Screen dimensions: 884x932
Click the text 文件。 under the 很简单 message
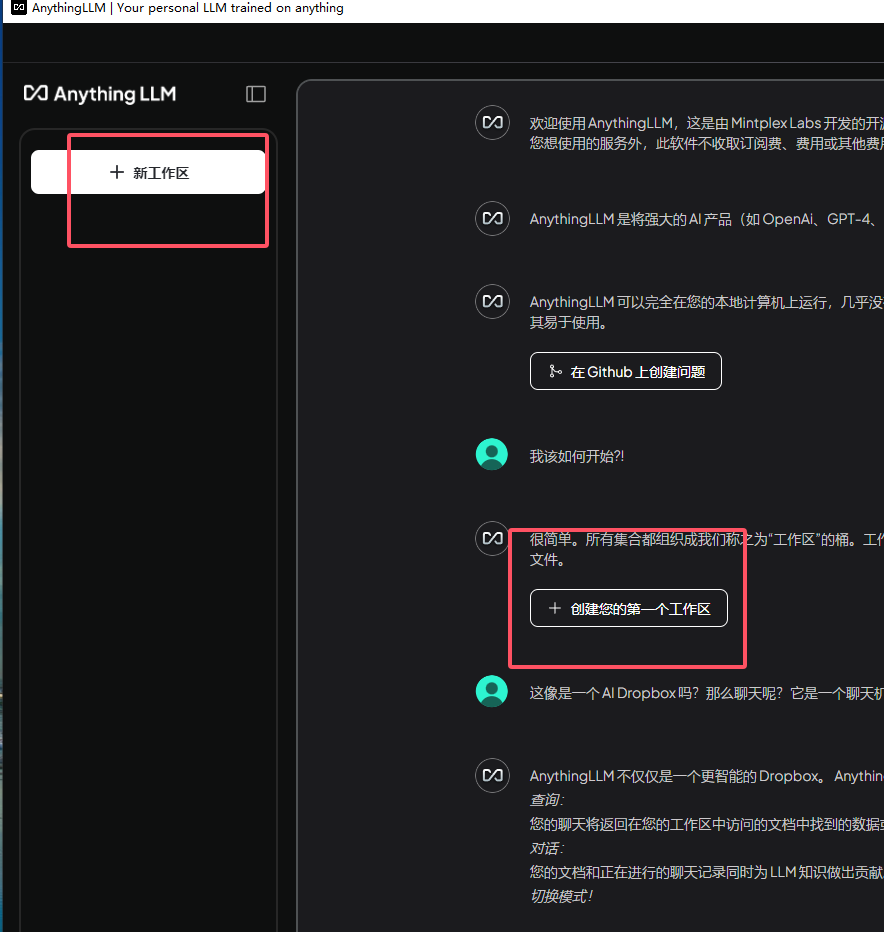(x=548, y=560)
